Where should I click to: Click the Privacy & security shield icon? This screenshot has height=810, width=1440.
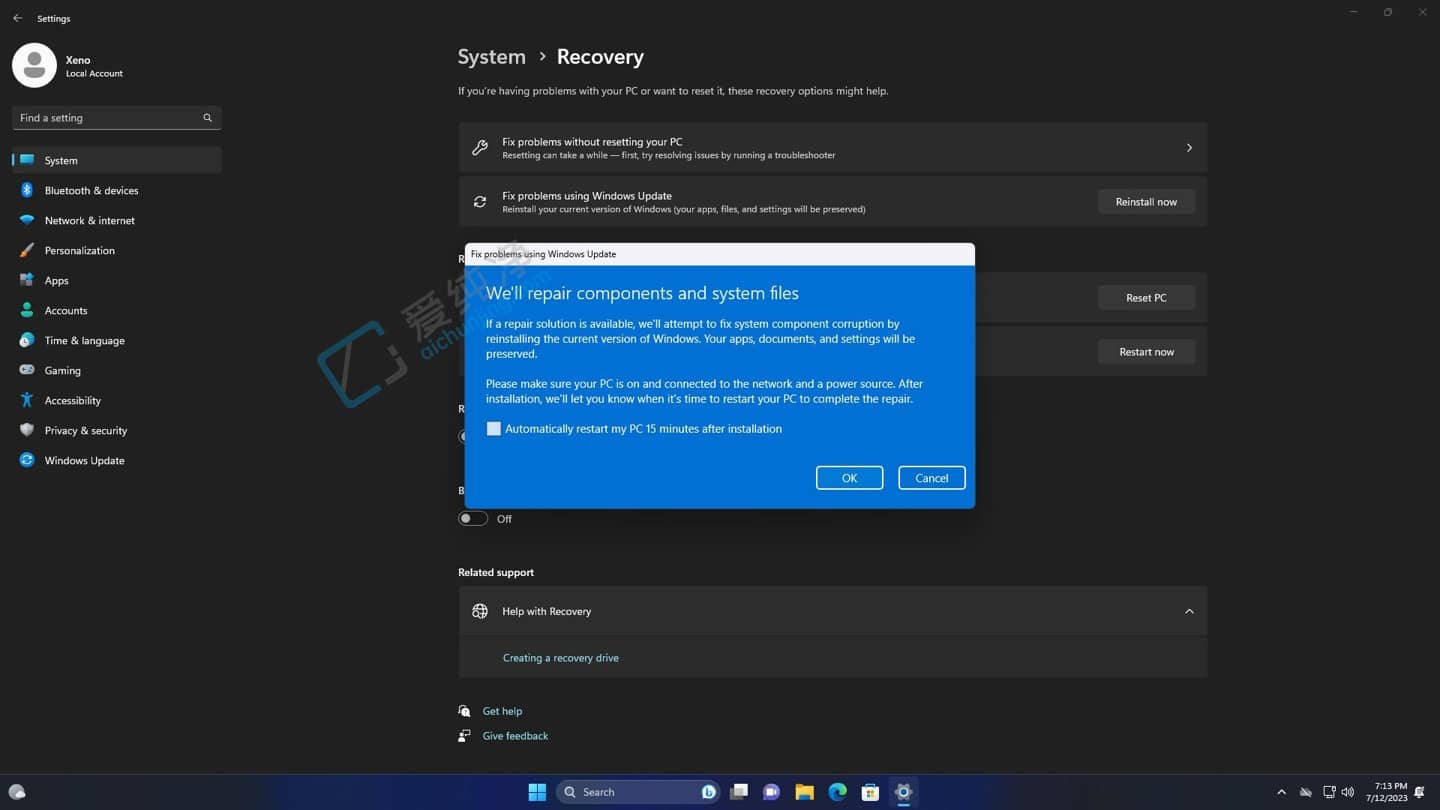point(25,430)
